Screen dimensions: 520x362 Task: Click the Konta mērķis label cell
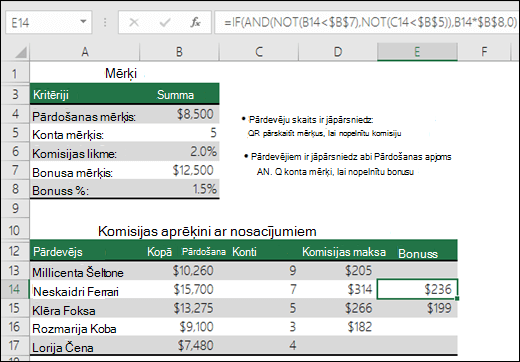tap(85, 133)
